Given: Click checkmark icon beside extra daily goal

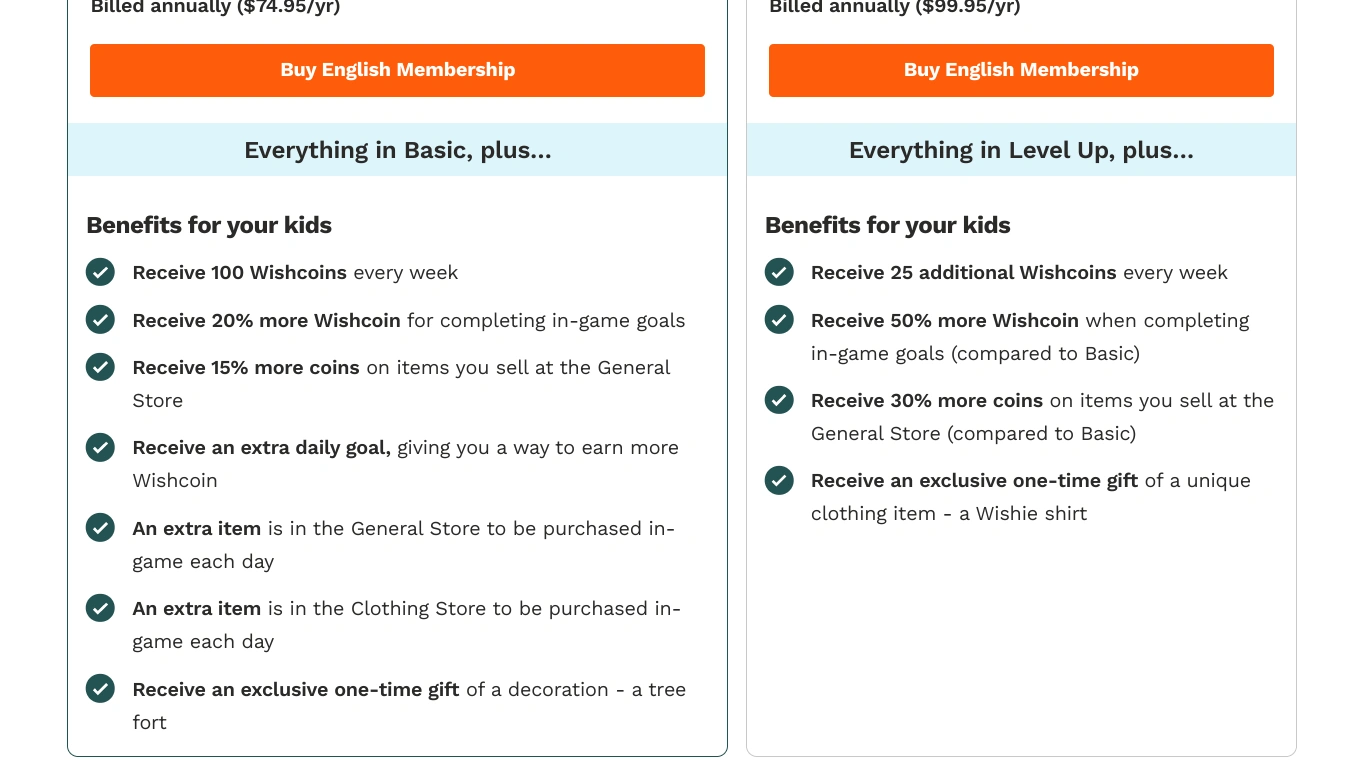Looking at the screenshot, I should pyautogui.click(x=100, y=447).
